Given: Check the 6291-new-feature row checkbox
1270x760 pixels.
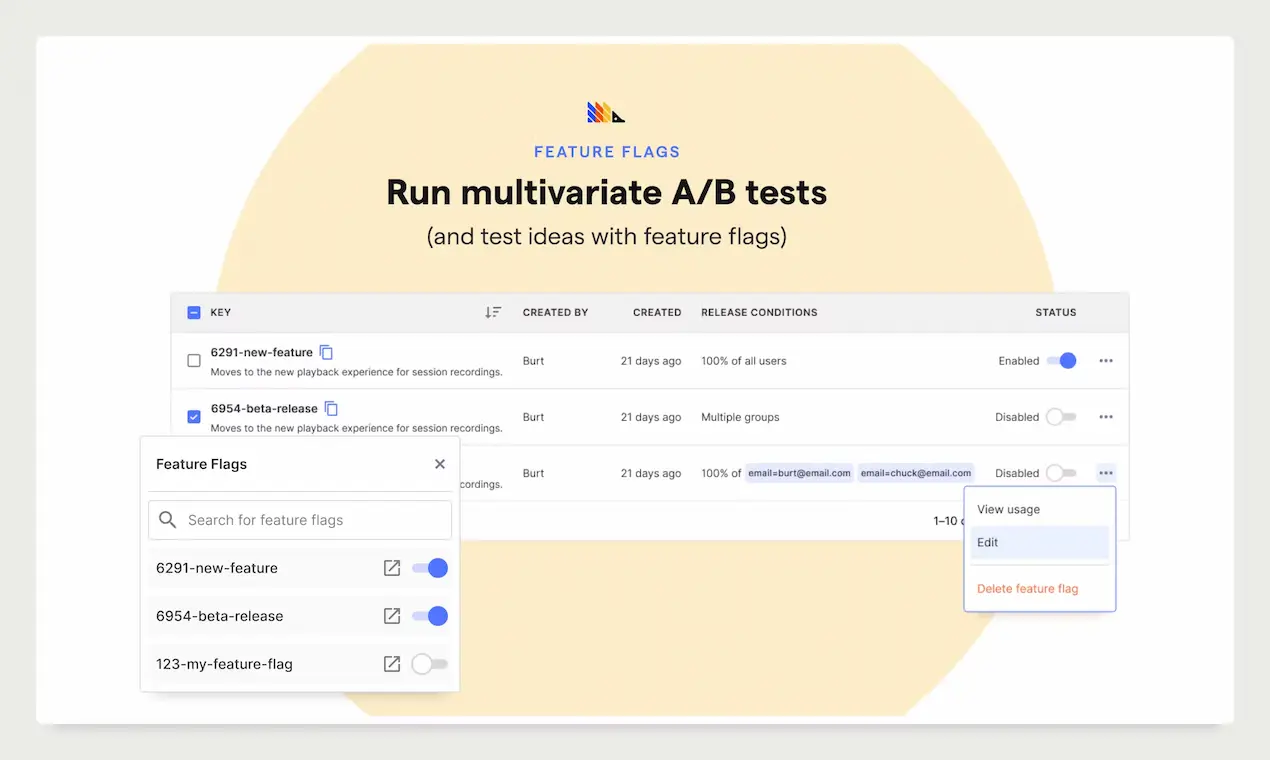Looking at the screenshot, I should [194, 361].
